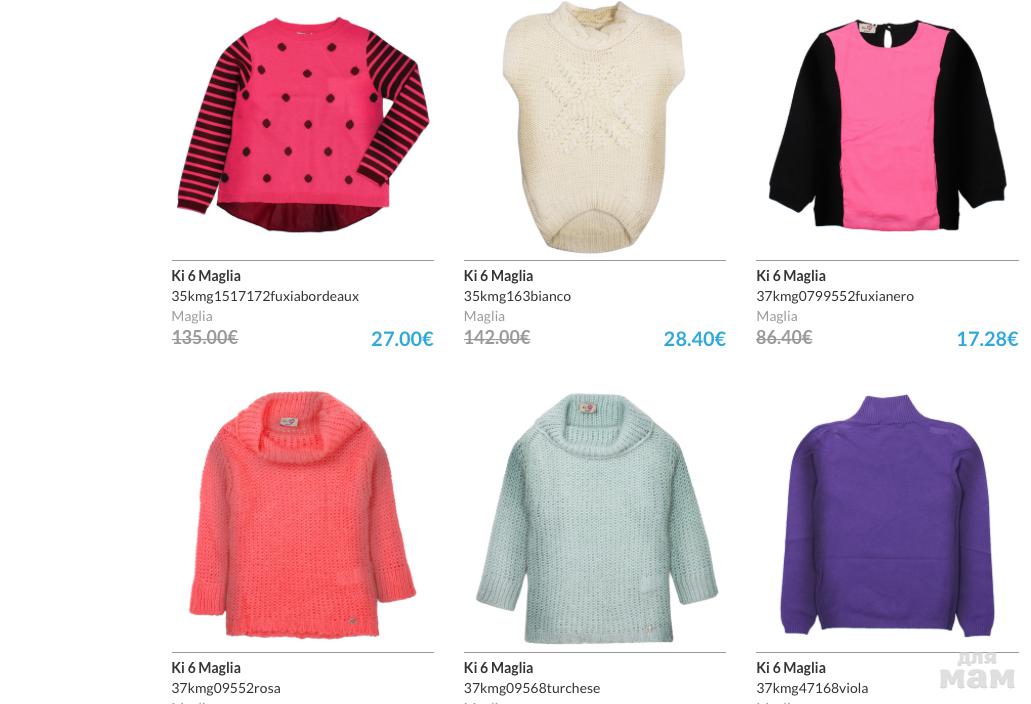
Task: Click the first product's Ki 6 Maglia title
Action: click(x=206, y=275)
